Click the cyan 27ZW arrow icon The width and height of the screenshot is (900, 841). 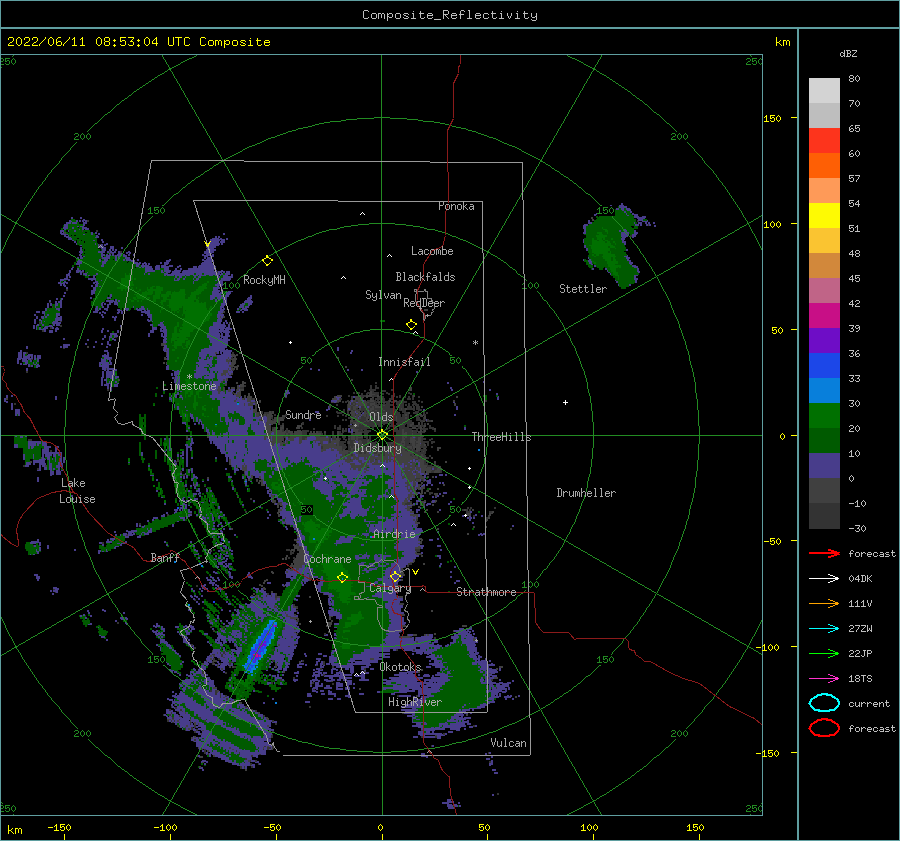click(x=824, y=629)
